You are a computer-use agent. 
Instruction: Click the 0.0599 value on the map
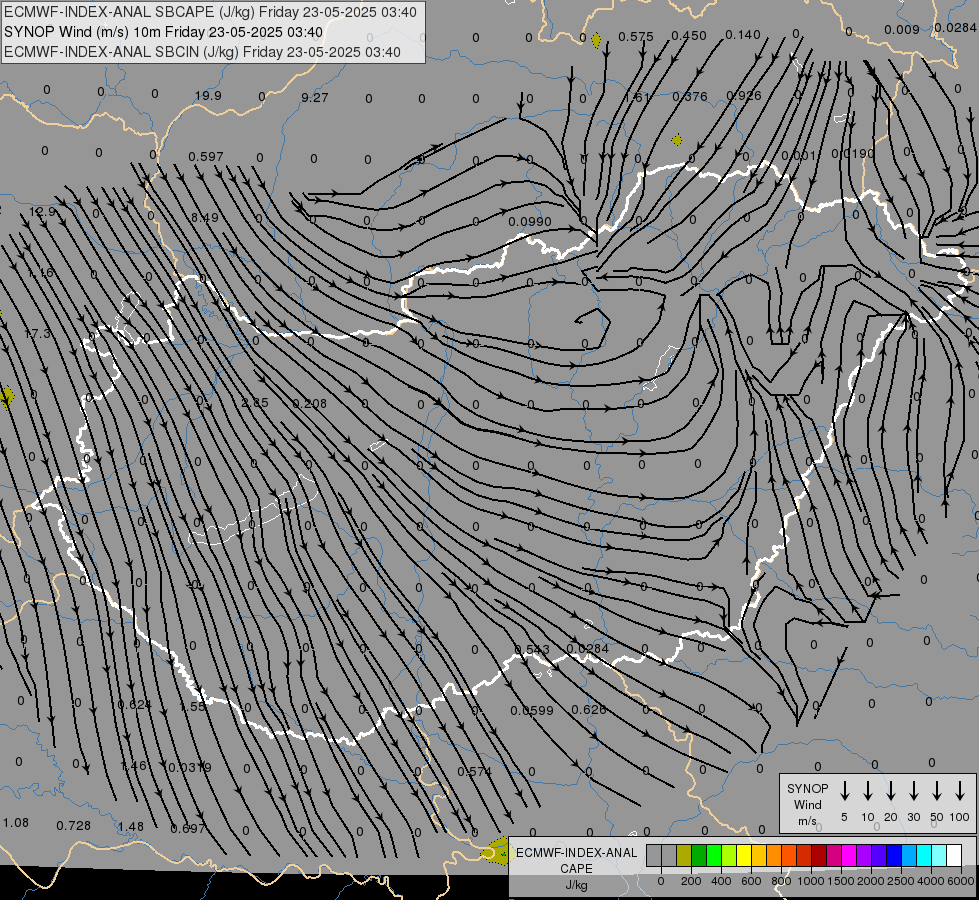coord(531,710)
